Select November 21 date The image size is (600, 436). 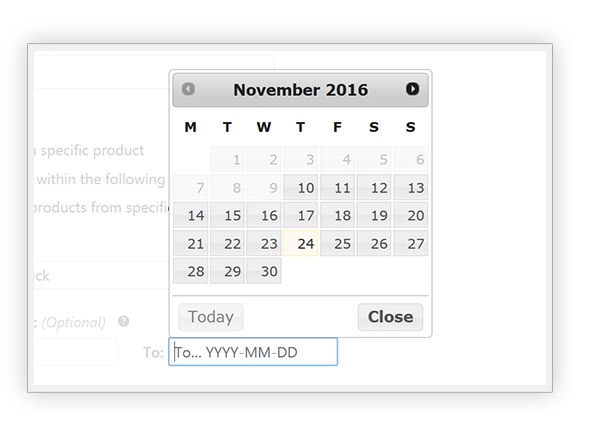pyautogui.click(x=191, y=243)
